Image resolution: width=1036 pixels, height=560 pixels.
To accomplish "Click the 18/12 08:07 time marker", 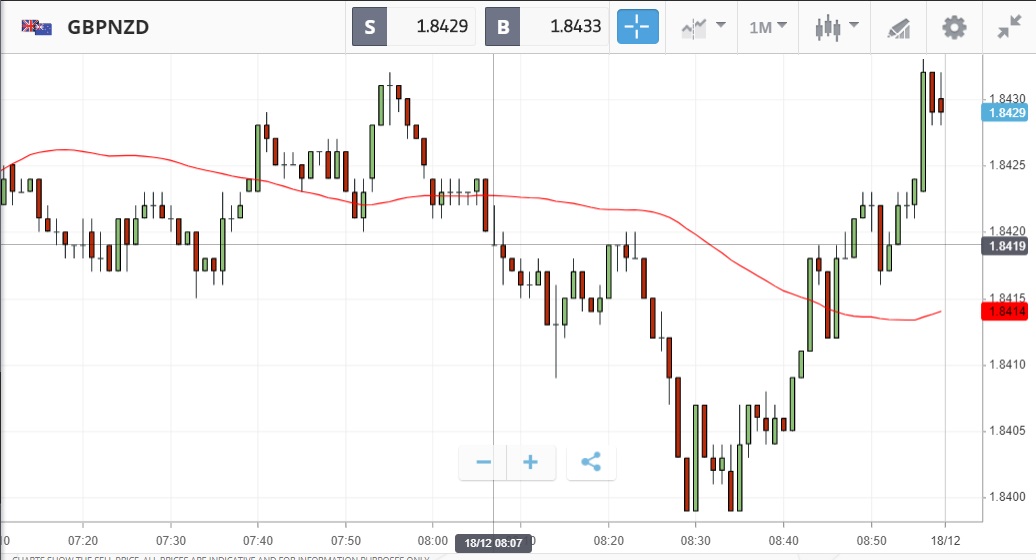I will tap(493, 543).
